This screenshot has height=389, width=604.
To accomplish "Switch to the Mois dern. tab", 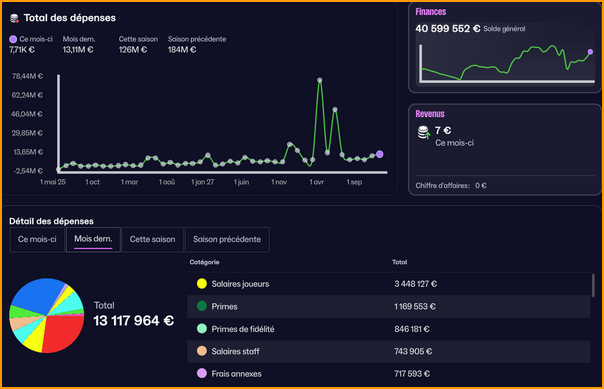I will coord(93,239).
